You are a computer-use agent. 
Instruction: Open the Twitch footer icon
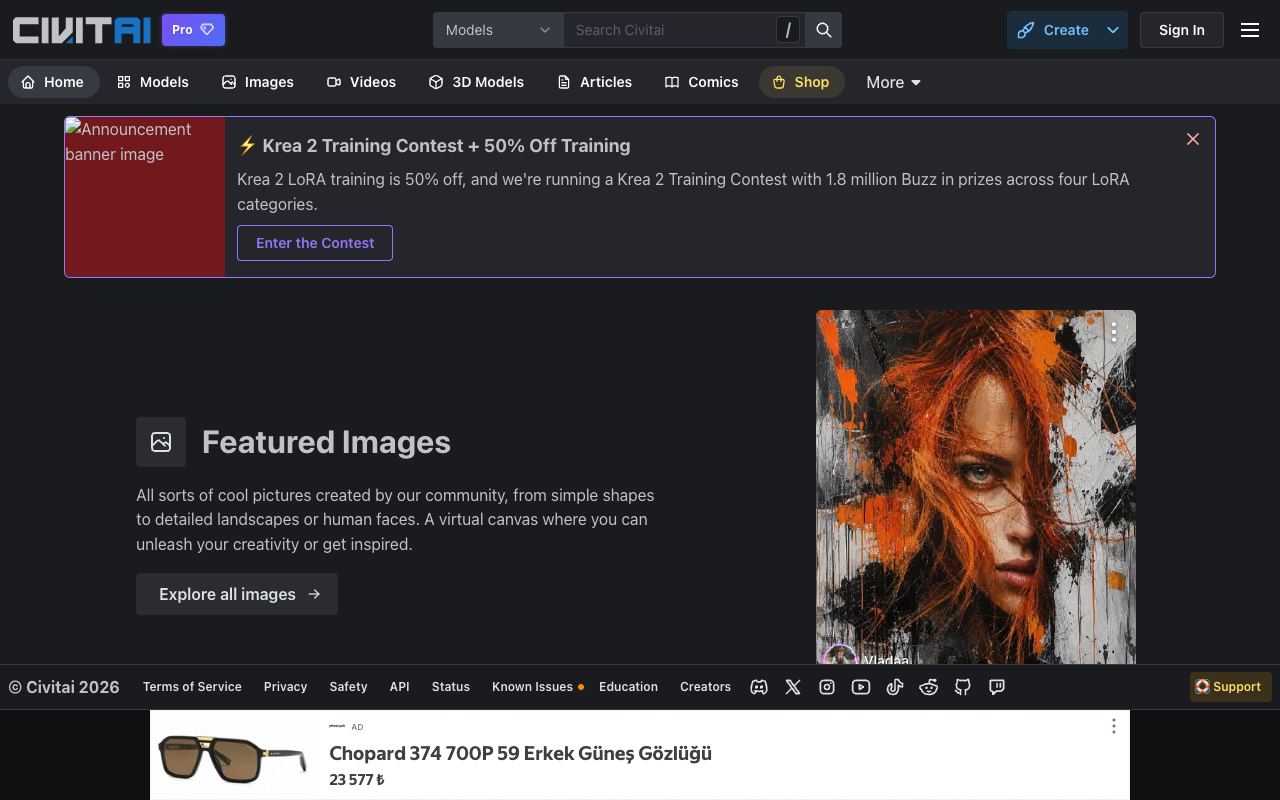997,687
